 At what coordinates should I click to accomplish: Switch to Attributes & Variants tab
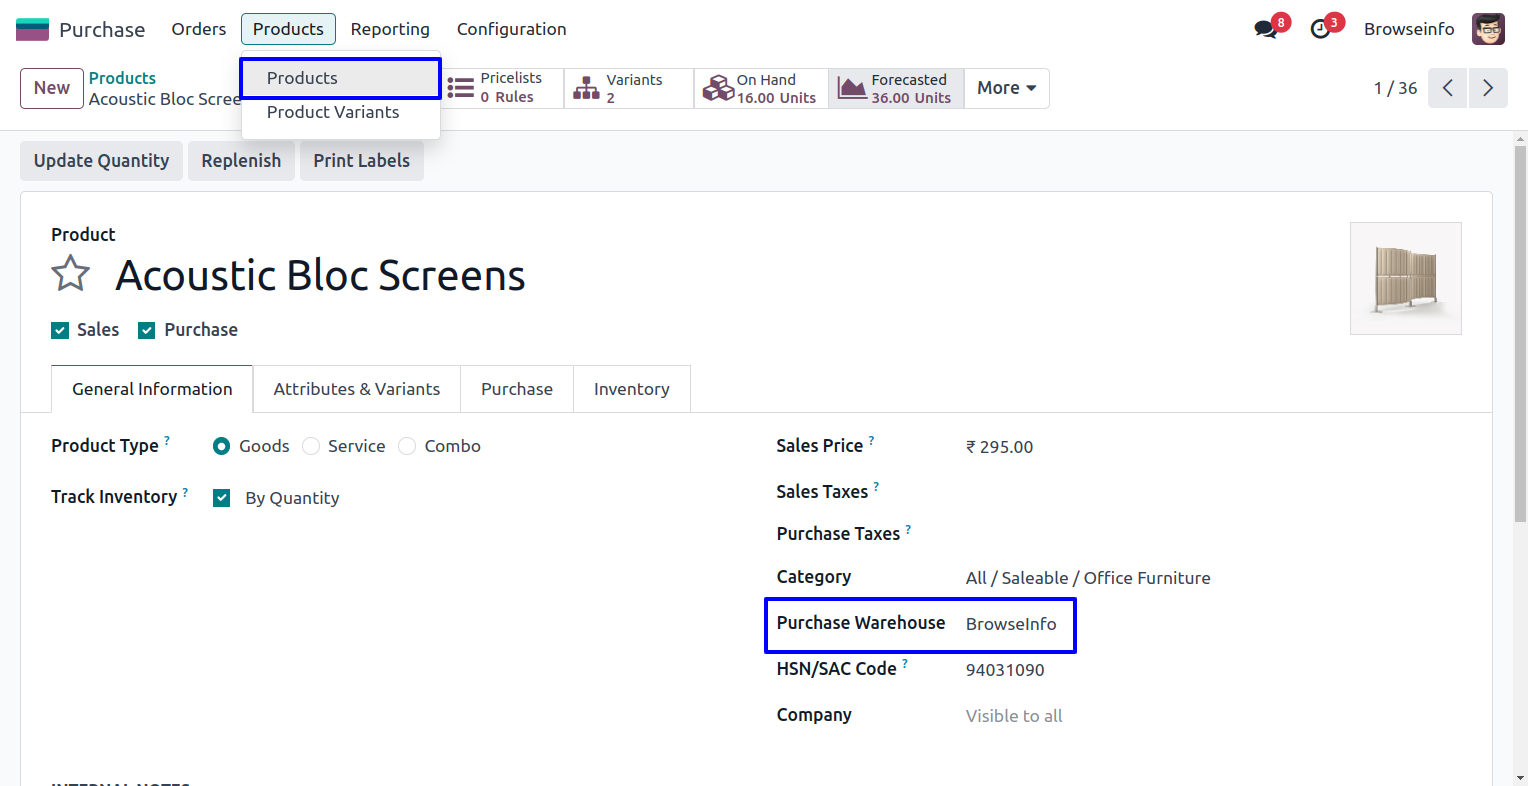356,389
